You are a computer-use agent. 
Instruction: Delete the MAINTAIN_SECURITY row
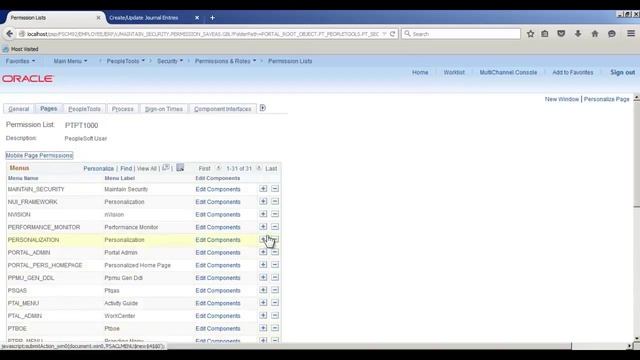275,189
